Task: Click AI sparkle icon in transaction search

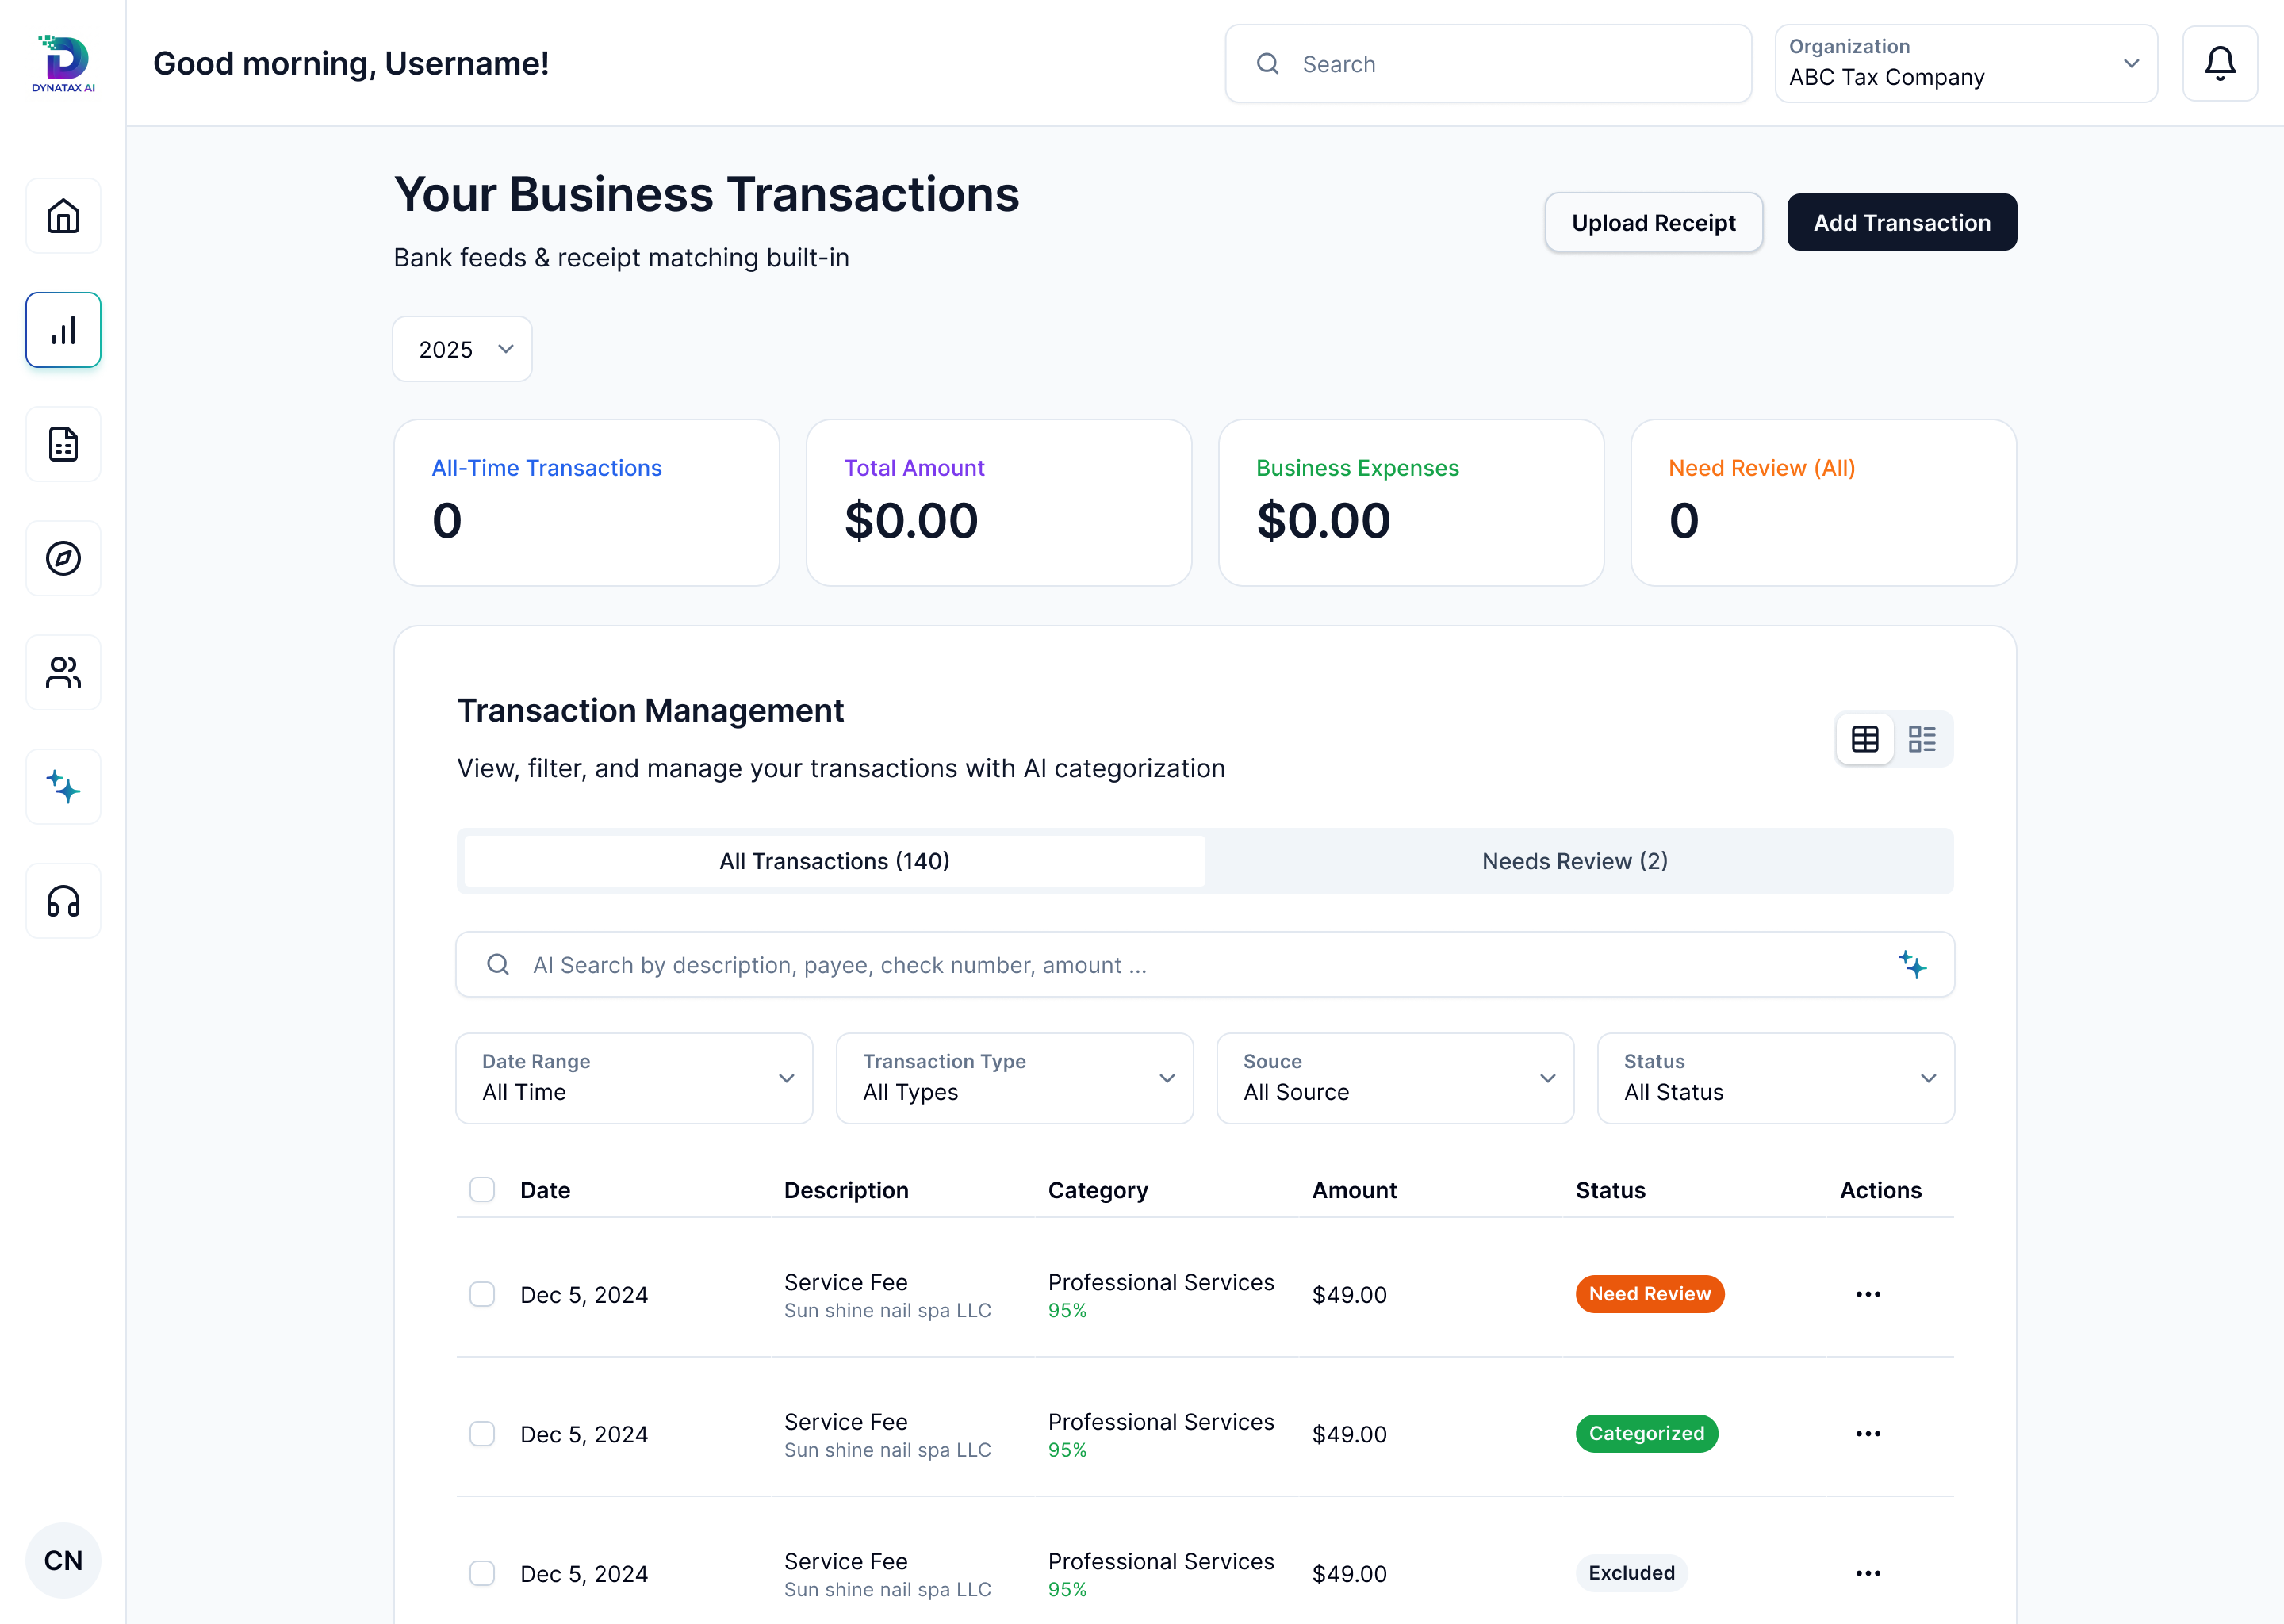Action: coord(1911,965)
